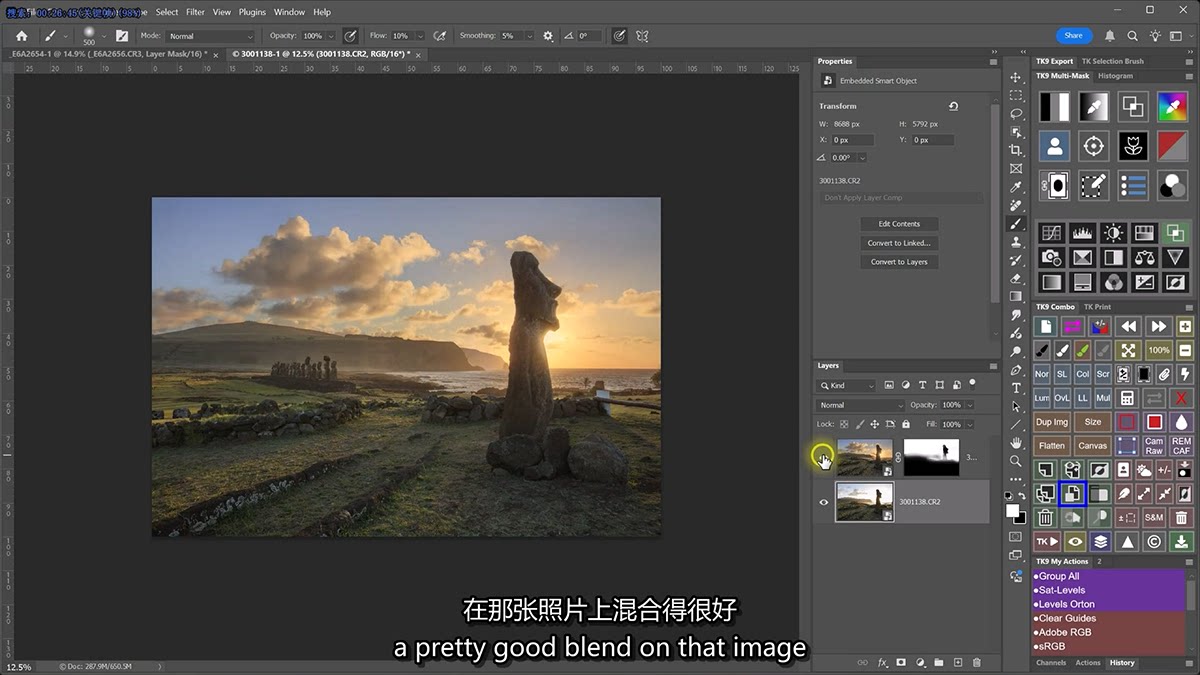The image size is (1200, 675).
Task: Click the foreground color swatch
Action: [x=1011, y=510]
